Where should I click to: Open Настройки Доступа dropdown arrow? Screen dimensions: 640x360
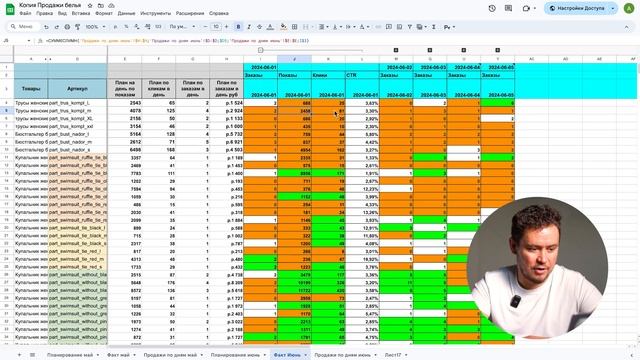(613, 8)
